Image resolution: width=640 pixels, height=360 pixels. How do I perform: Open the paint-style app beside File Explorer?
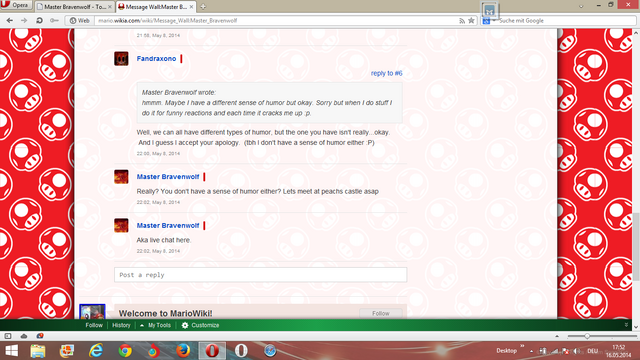pyautogui.click(x=67, y=351)
